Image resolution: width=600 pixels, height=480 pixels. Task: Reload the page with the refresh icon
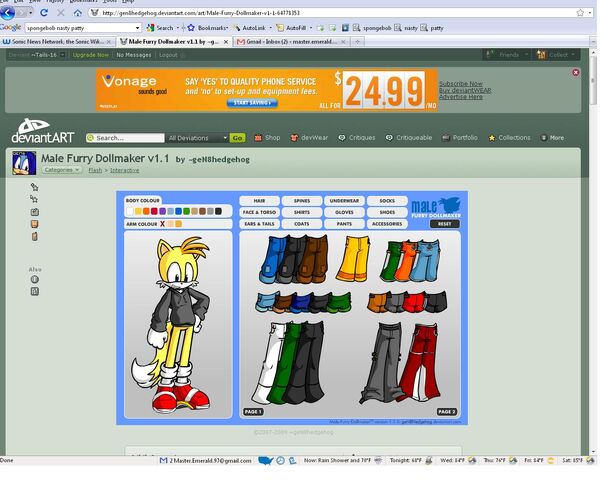44,13
